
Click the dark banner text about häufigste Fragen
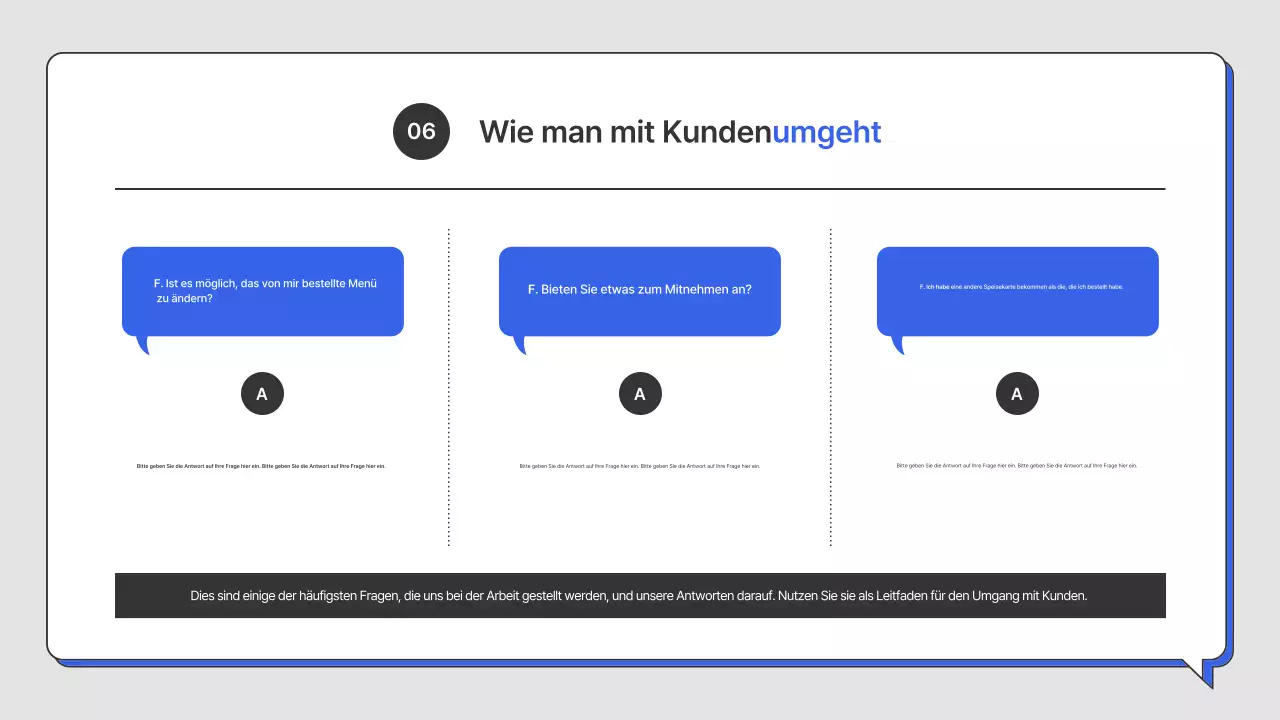pos(640,595)
